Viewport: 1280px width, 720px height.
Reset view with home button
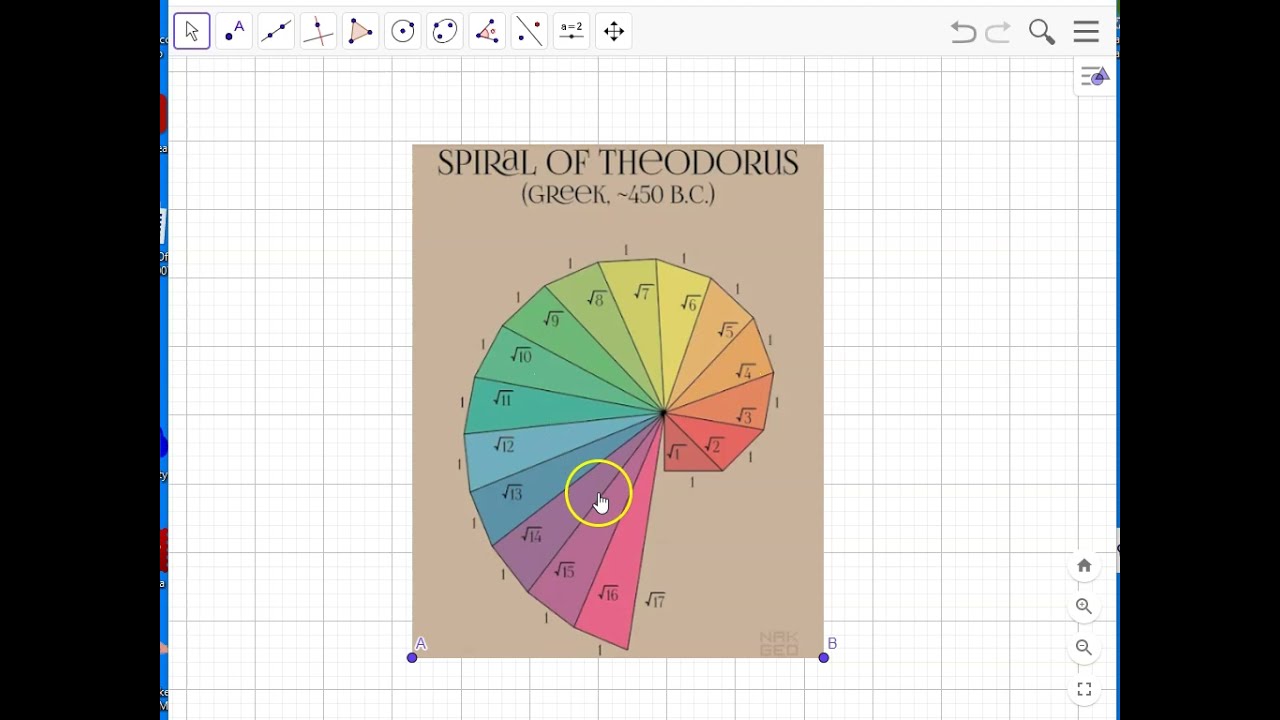1084,566
